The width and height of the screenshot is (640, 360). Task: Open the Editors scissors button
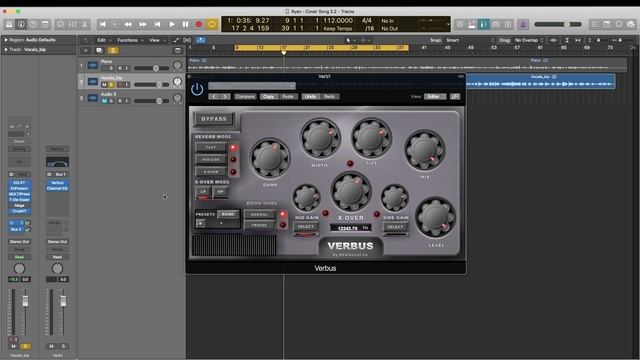coord(84,24)
